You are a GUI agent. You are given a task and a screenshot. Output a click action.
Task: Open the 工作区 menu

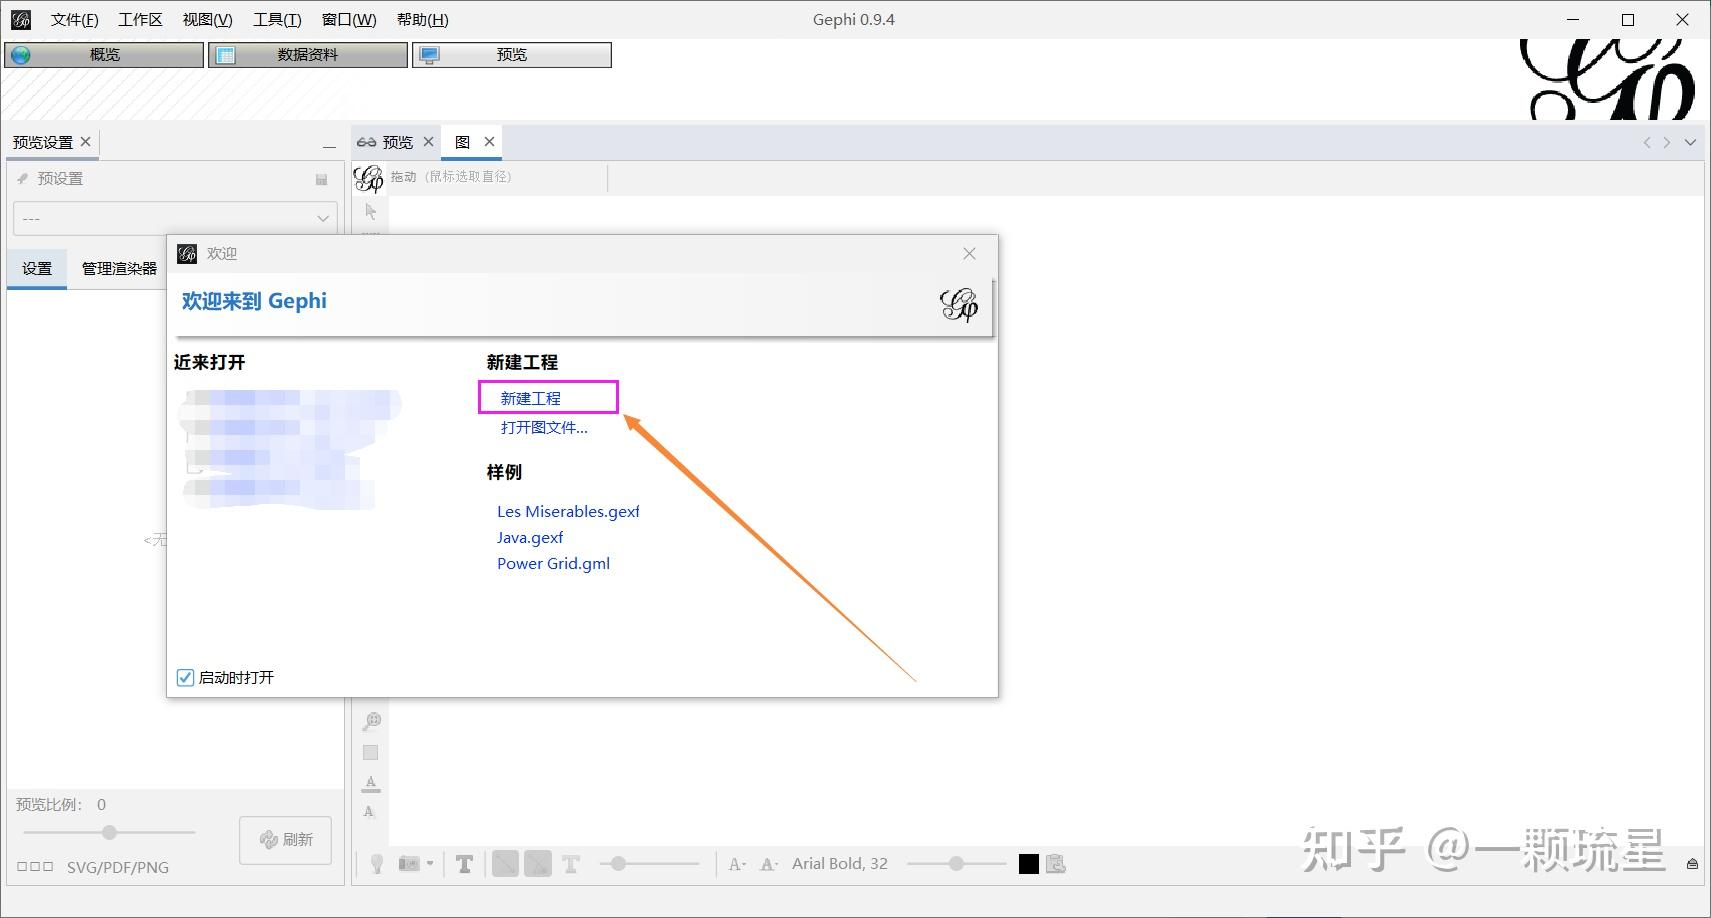(140, 20)
